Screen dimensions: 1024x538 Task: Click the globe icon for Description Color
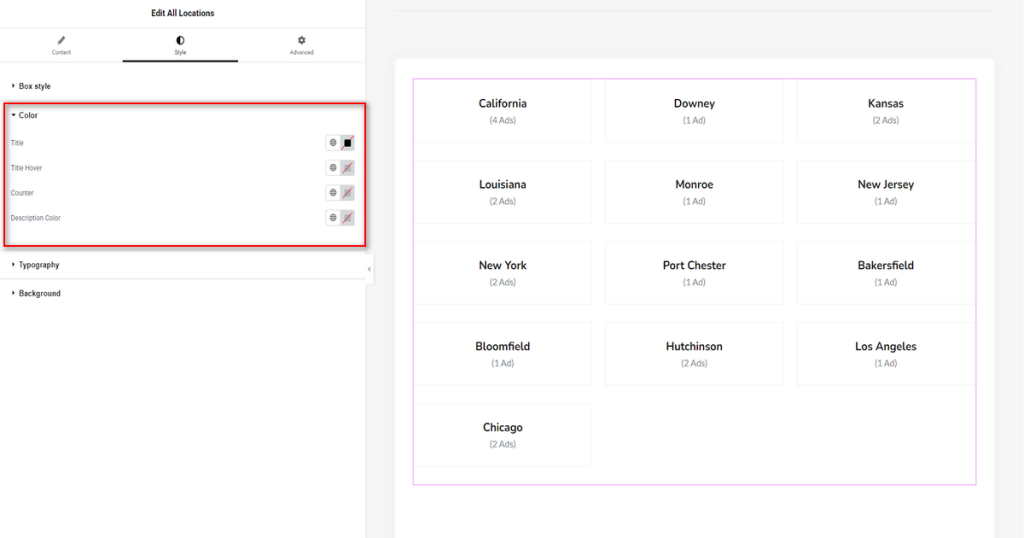point(333,217)
